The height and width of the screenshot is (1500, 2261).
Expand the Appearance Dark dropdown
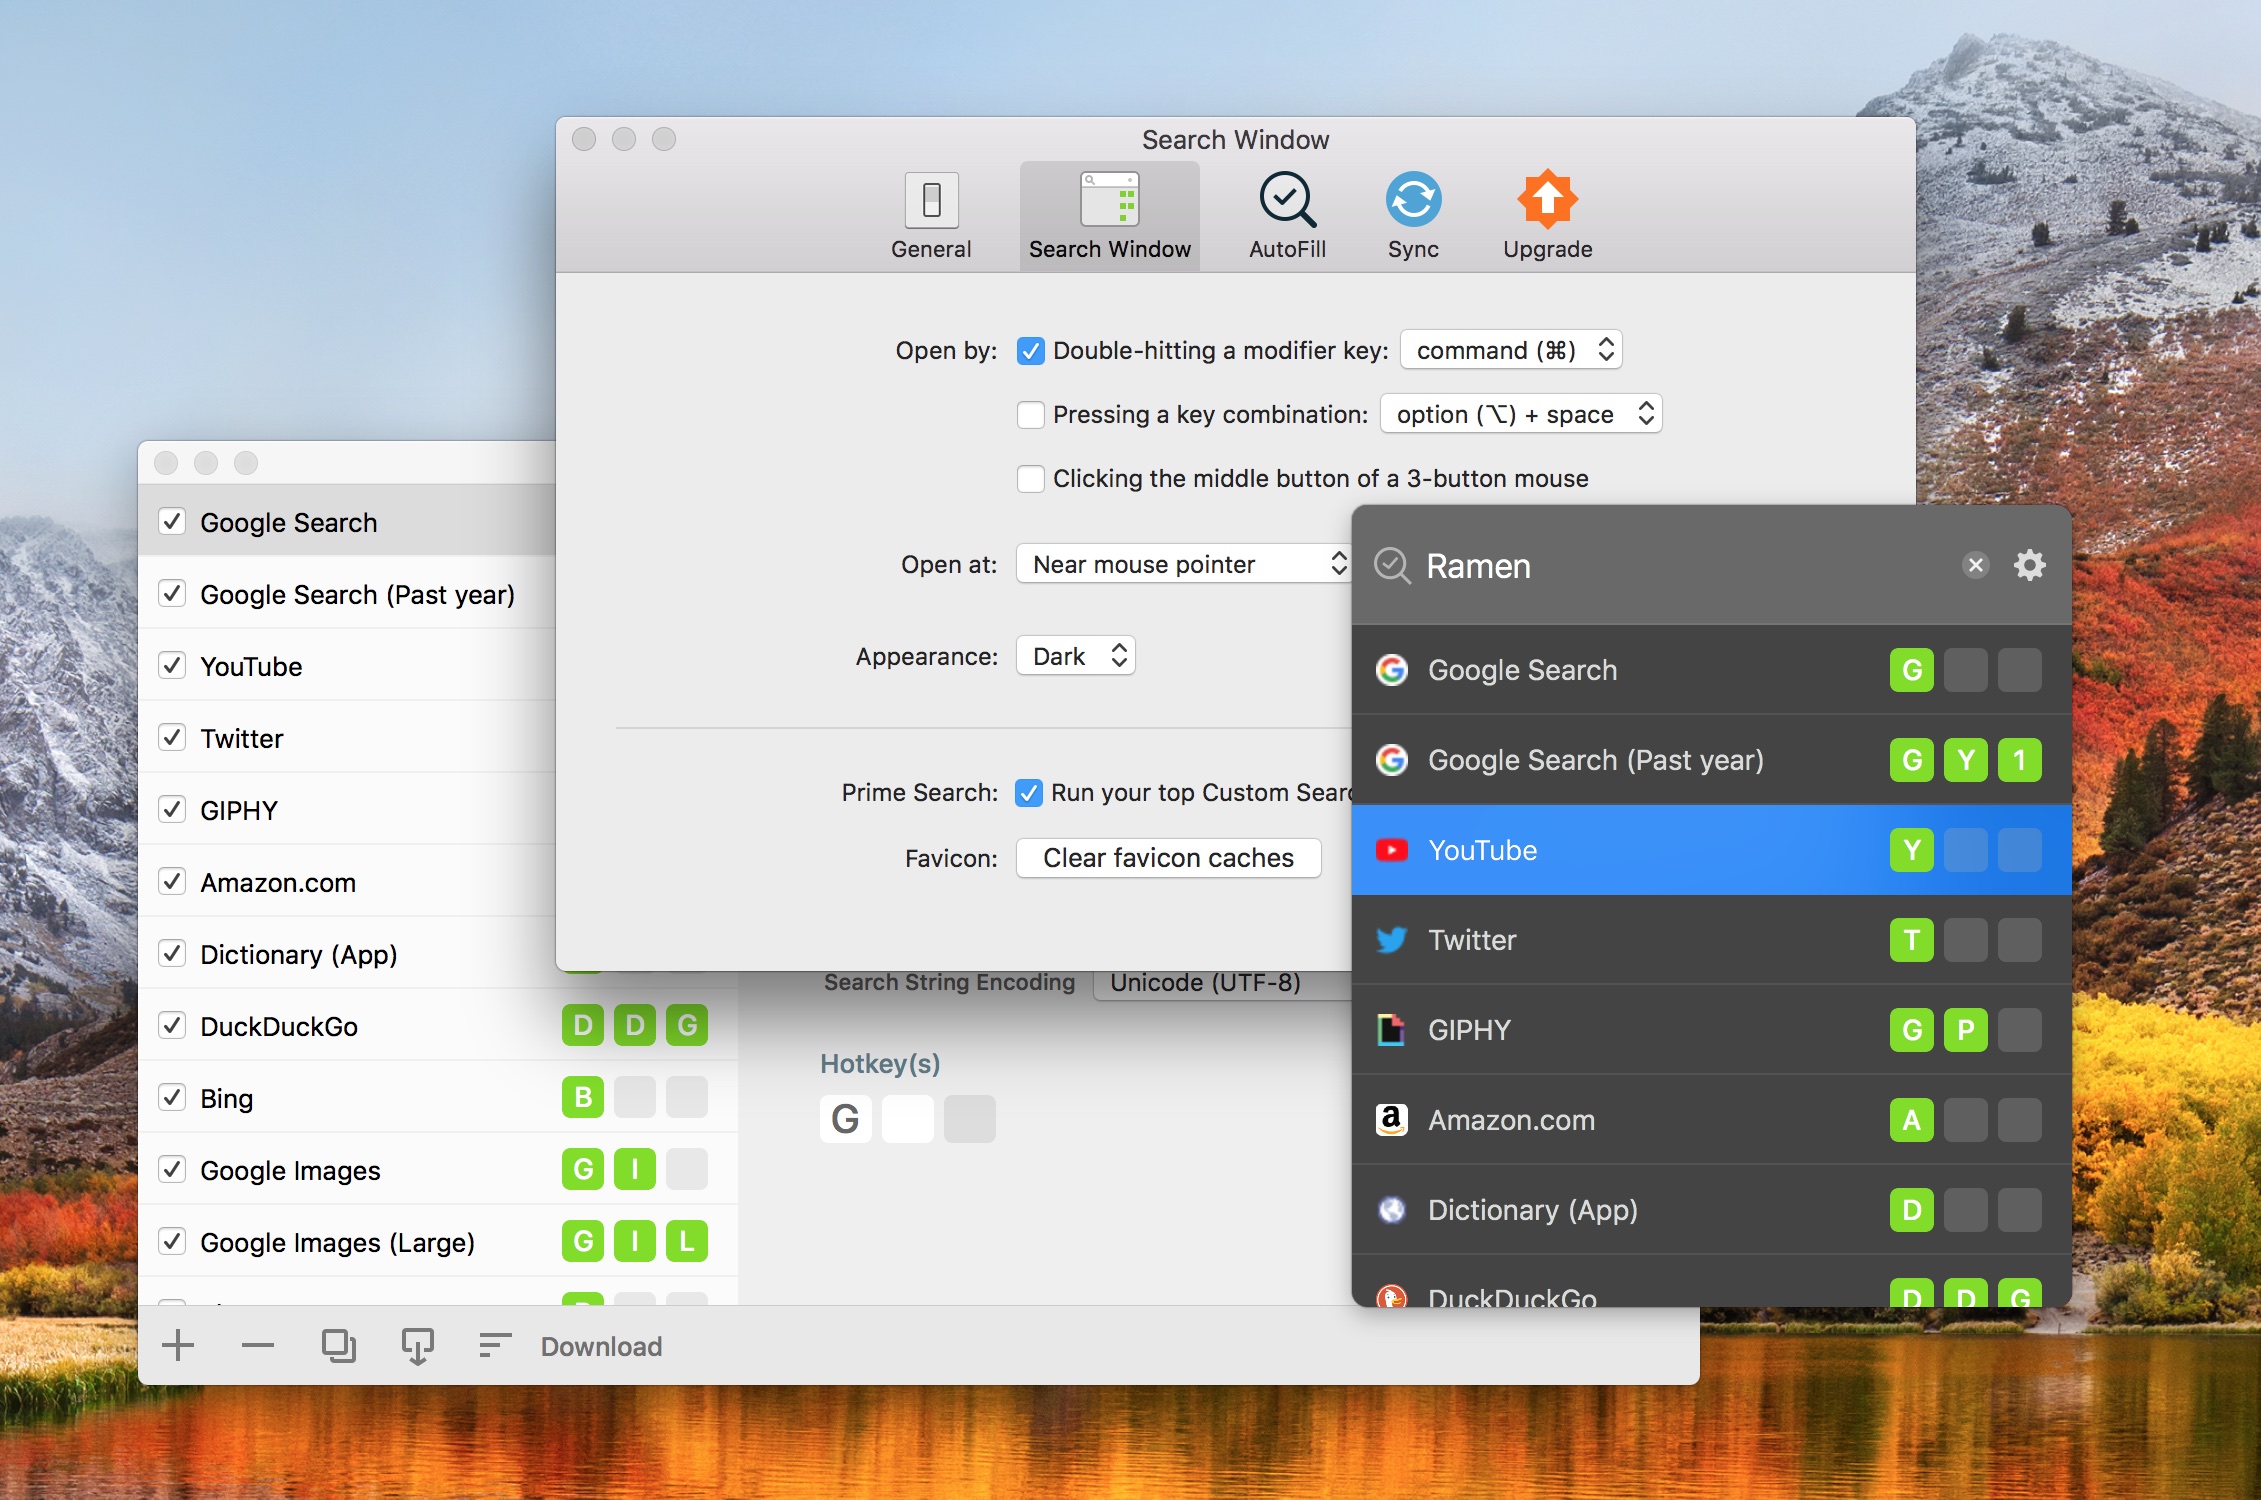click(x=1078, y=656)
